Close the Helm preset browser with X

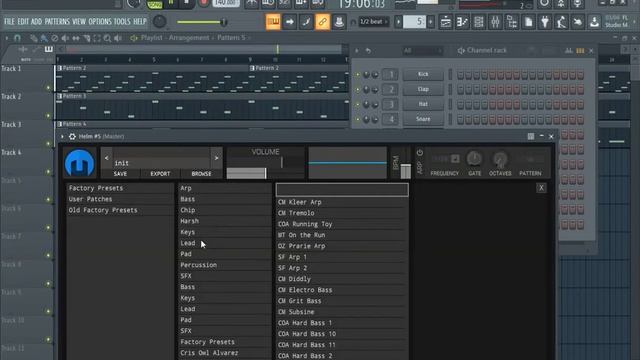(x=541, y=188)
